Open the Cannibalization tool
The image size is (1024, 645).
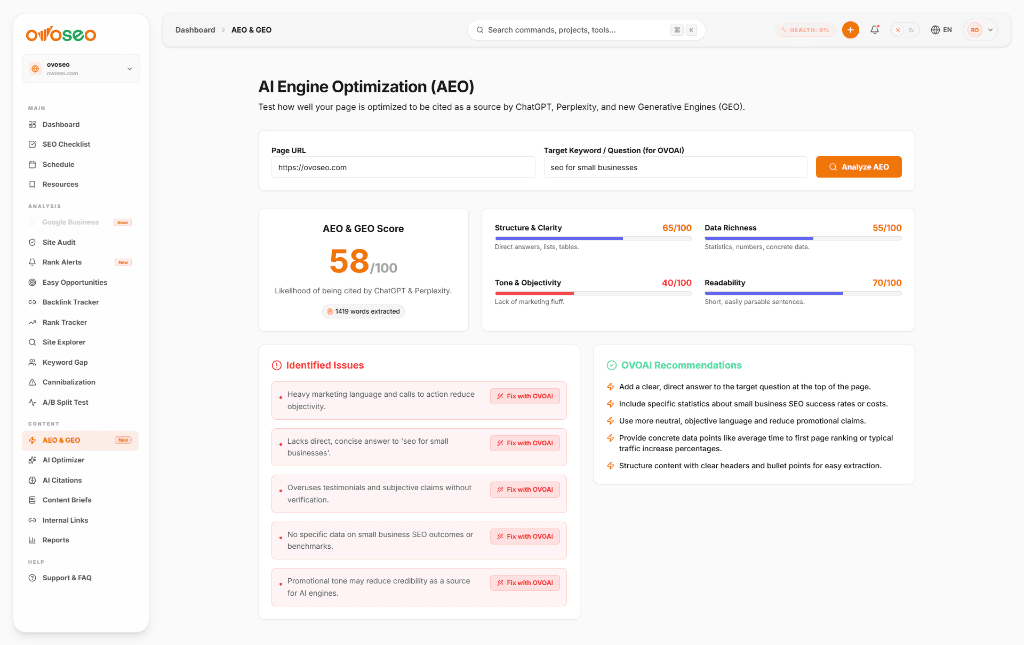point(69,383)
